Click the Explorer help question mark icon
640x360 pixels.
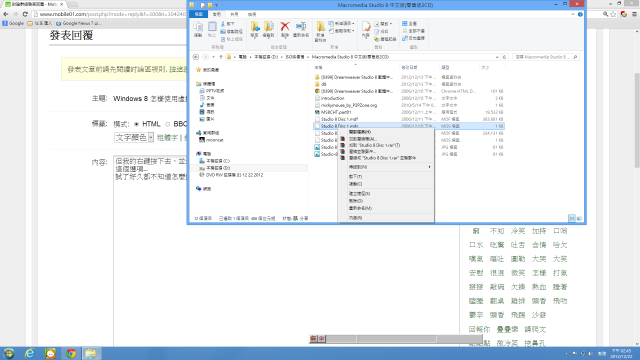coord(580,14)
